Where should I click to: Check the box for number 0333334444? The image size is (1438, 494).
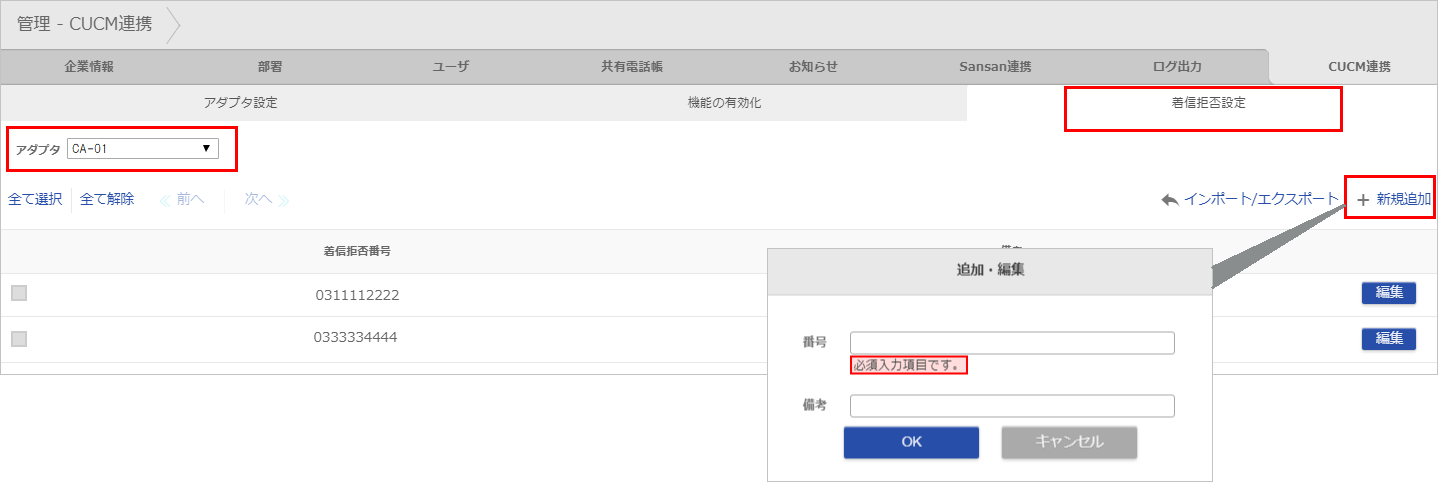pyautogui.click(x=19, y=339)
